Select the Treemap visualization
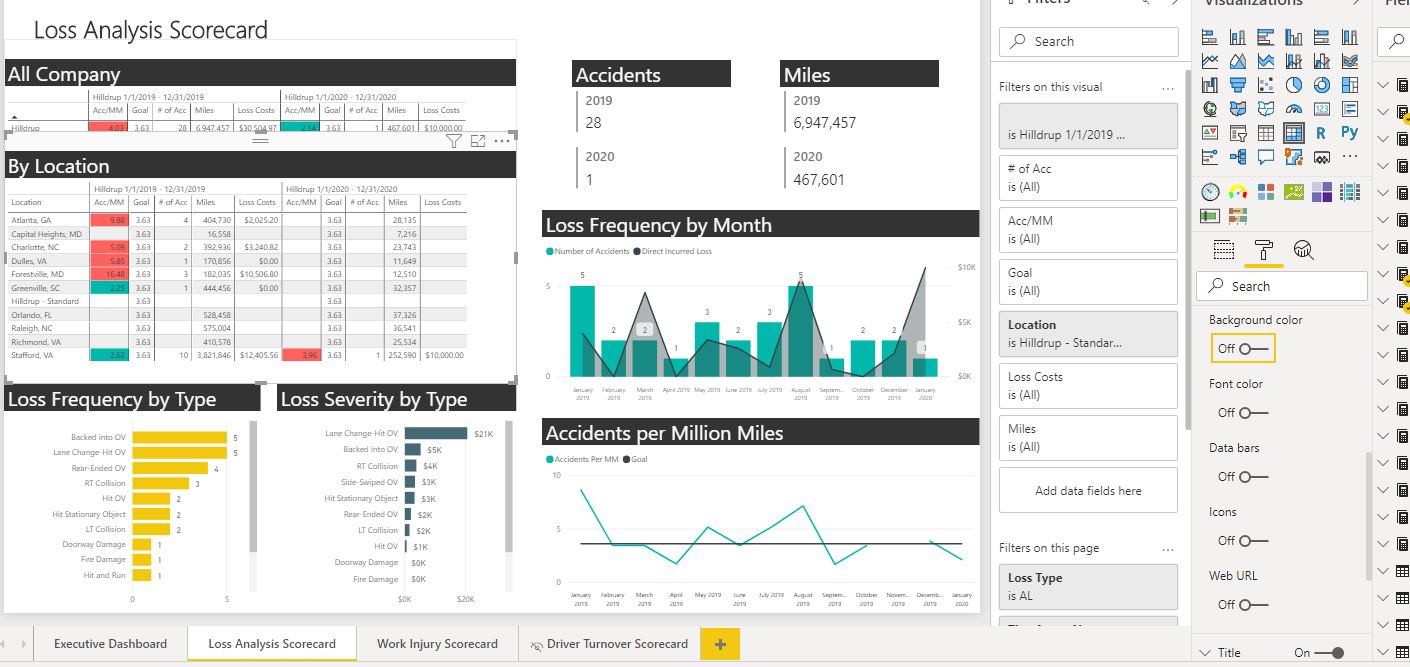The image size is (1410, 667). point(1349,85)
